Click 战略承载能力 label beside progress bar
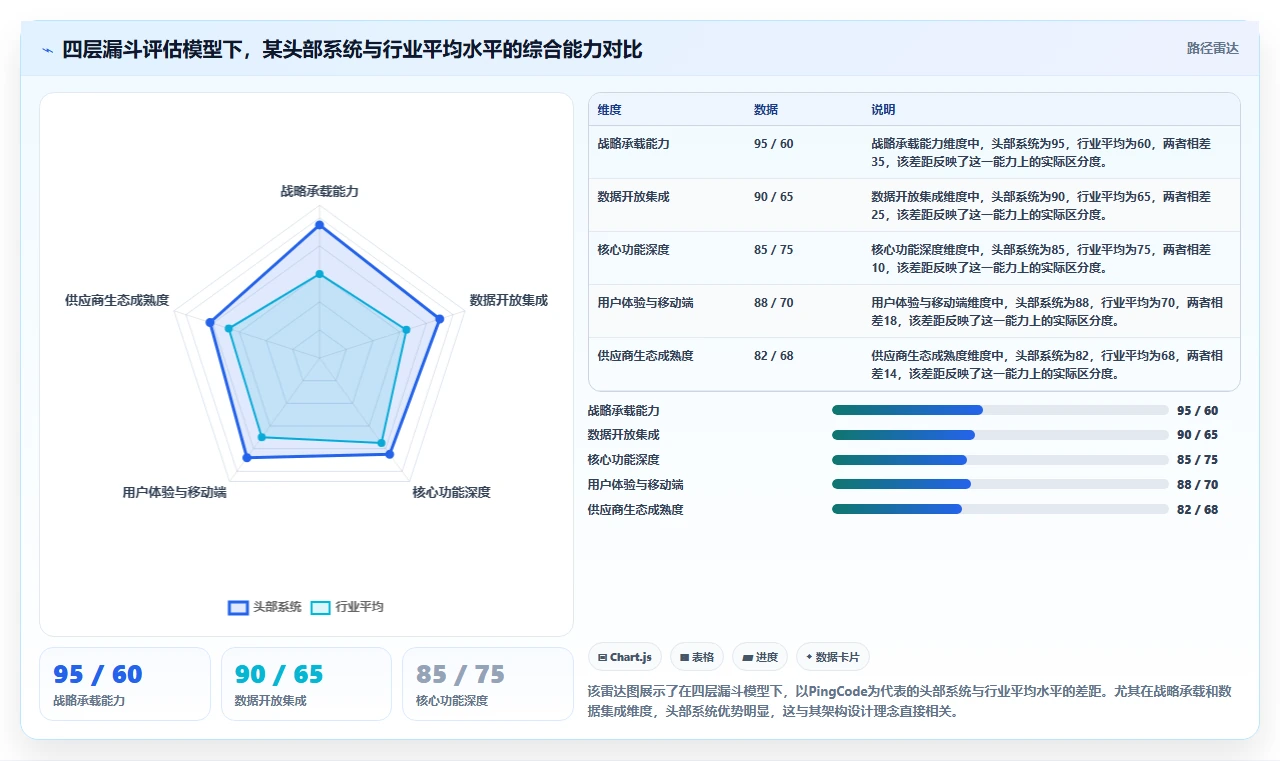Screen dimensions: 1280x761 pyautogui.click(x=623, y=411)
